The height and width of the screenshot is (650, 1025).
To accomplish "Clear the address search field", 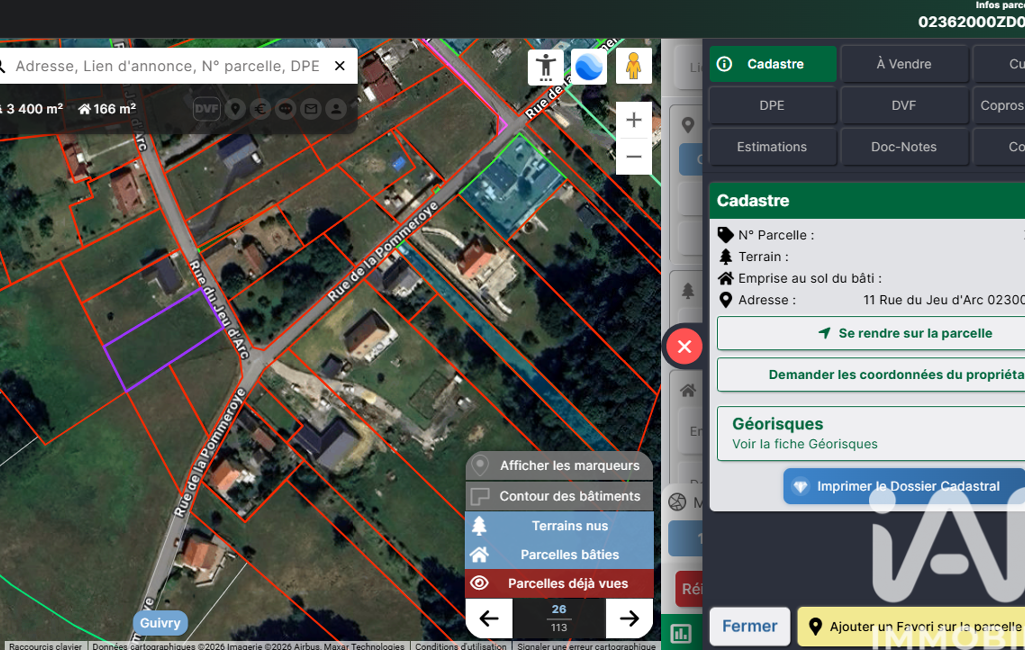I will click(x=340, y=66).
